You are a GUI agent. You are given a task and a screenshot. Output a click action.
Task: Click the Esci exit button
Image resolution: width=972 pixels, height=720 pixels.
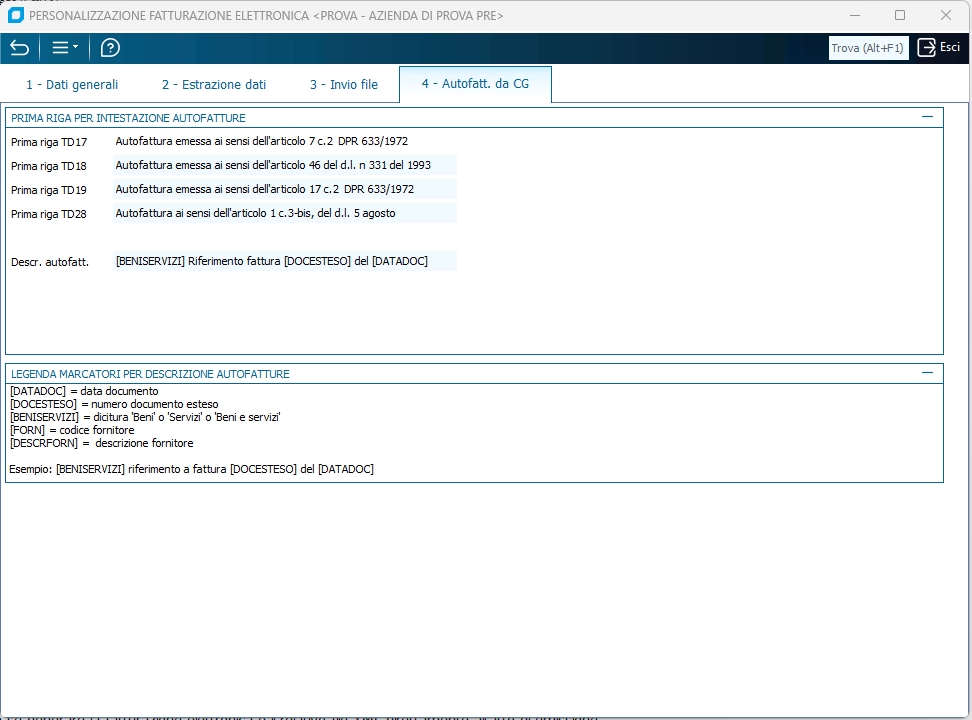tap(939, 48)
